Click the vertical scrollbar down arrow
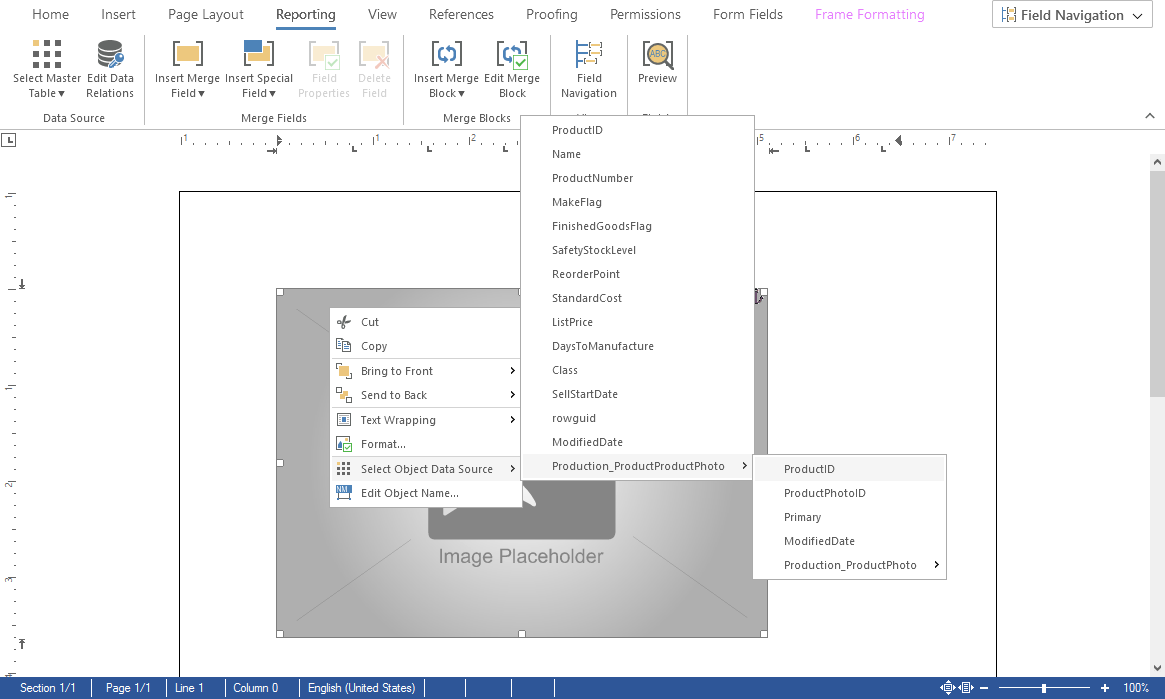Image resolution: width=1165 pixels, height=699 pixels. [x=1157, y=668]
